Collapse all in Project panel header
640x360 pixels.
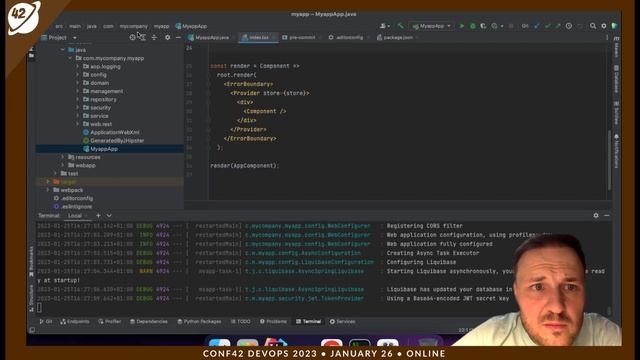point(154,38)
